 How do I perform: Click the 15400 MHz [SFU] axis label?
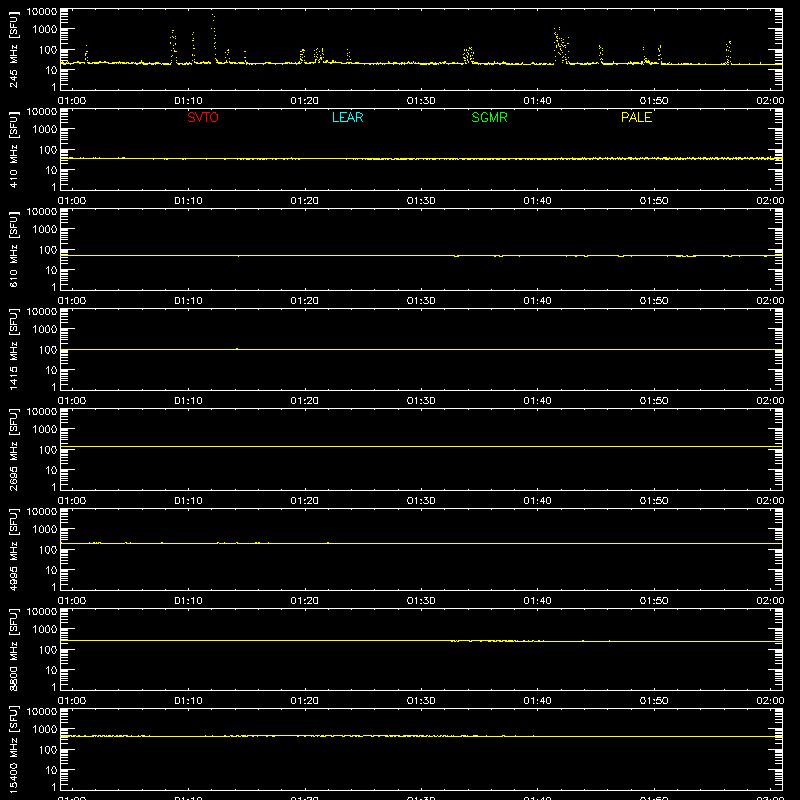coord(13,749)
